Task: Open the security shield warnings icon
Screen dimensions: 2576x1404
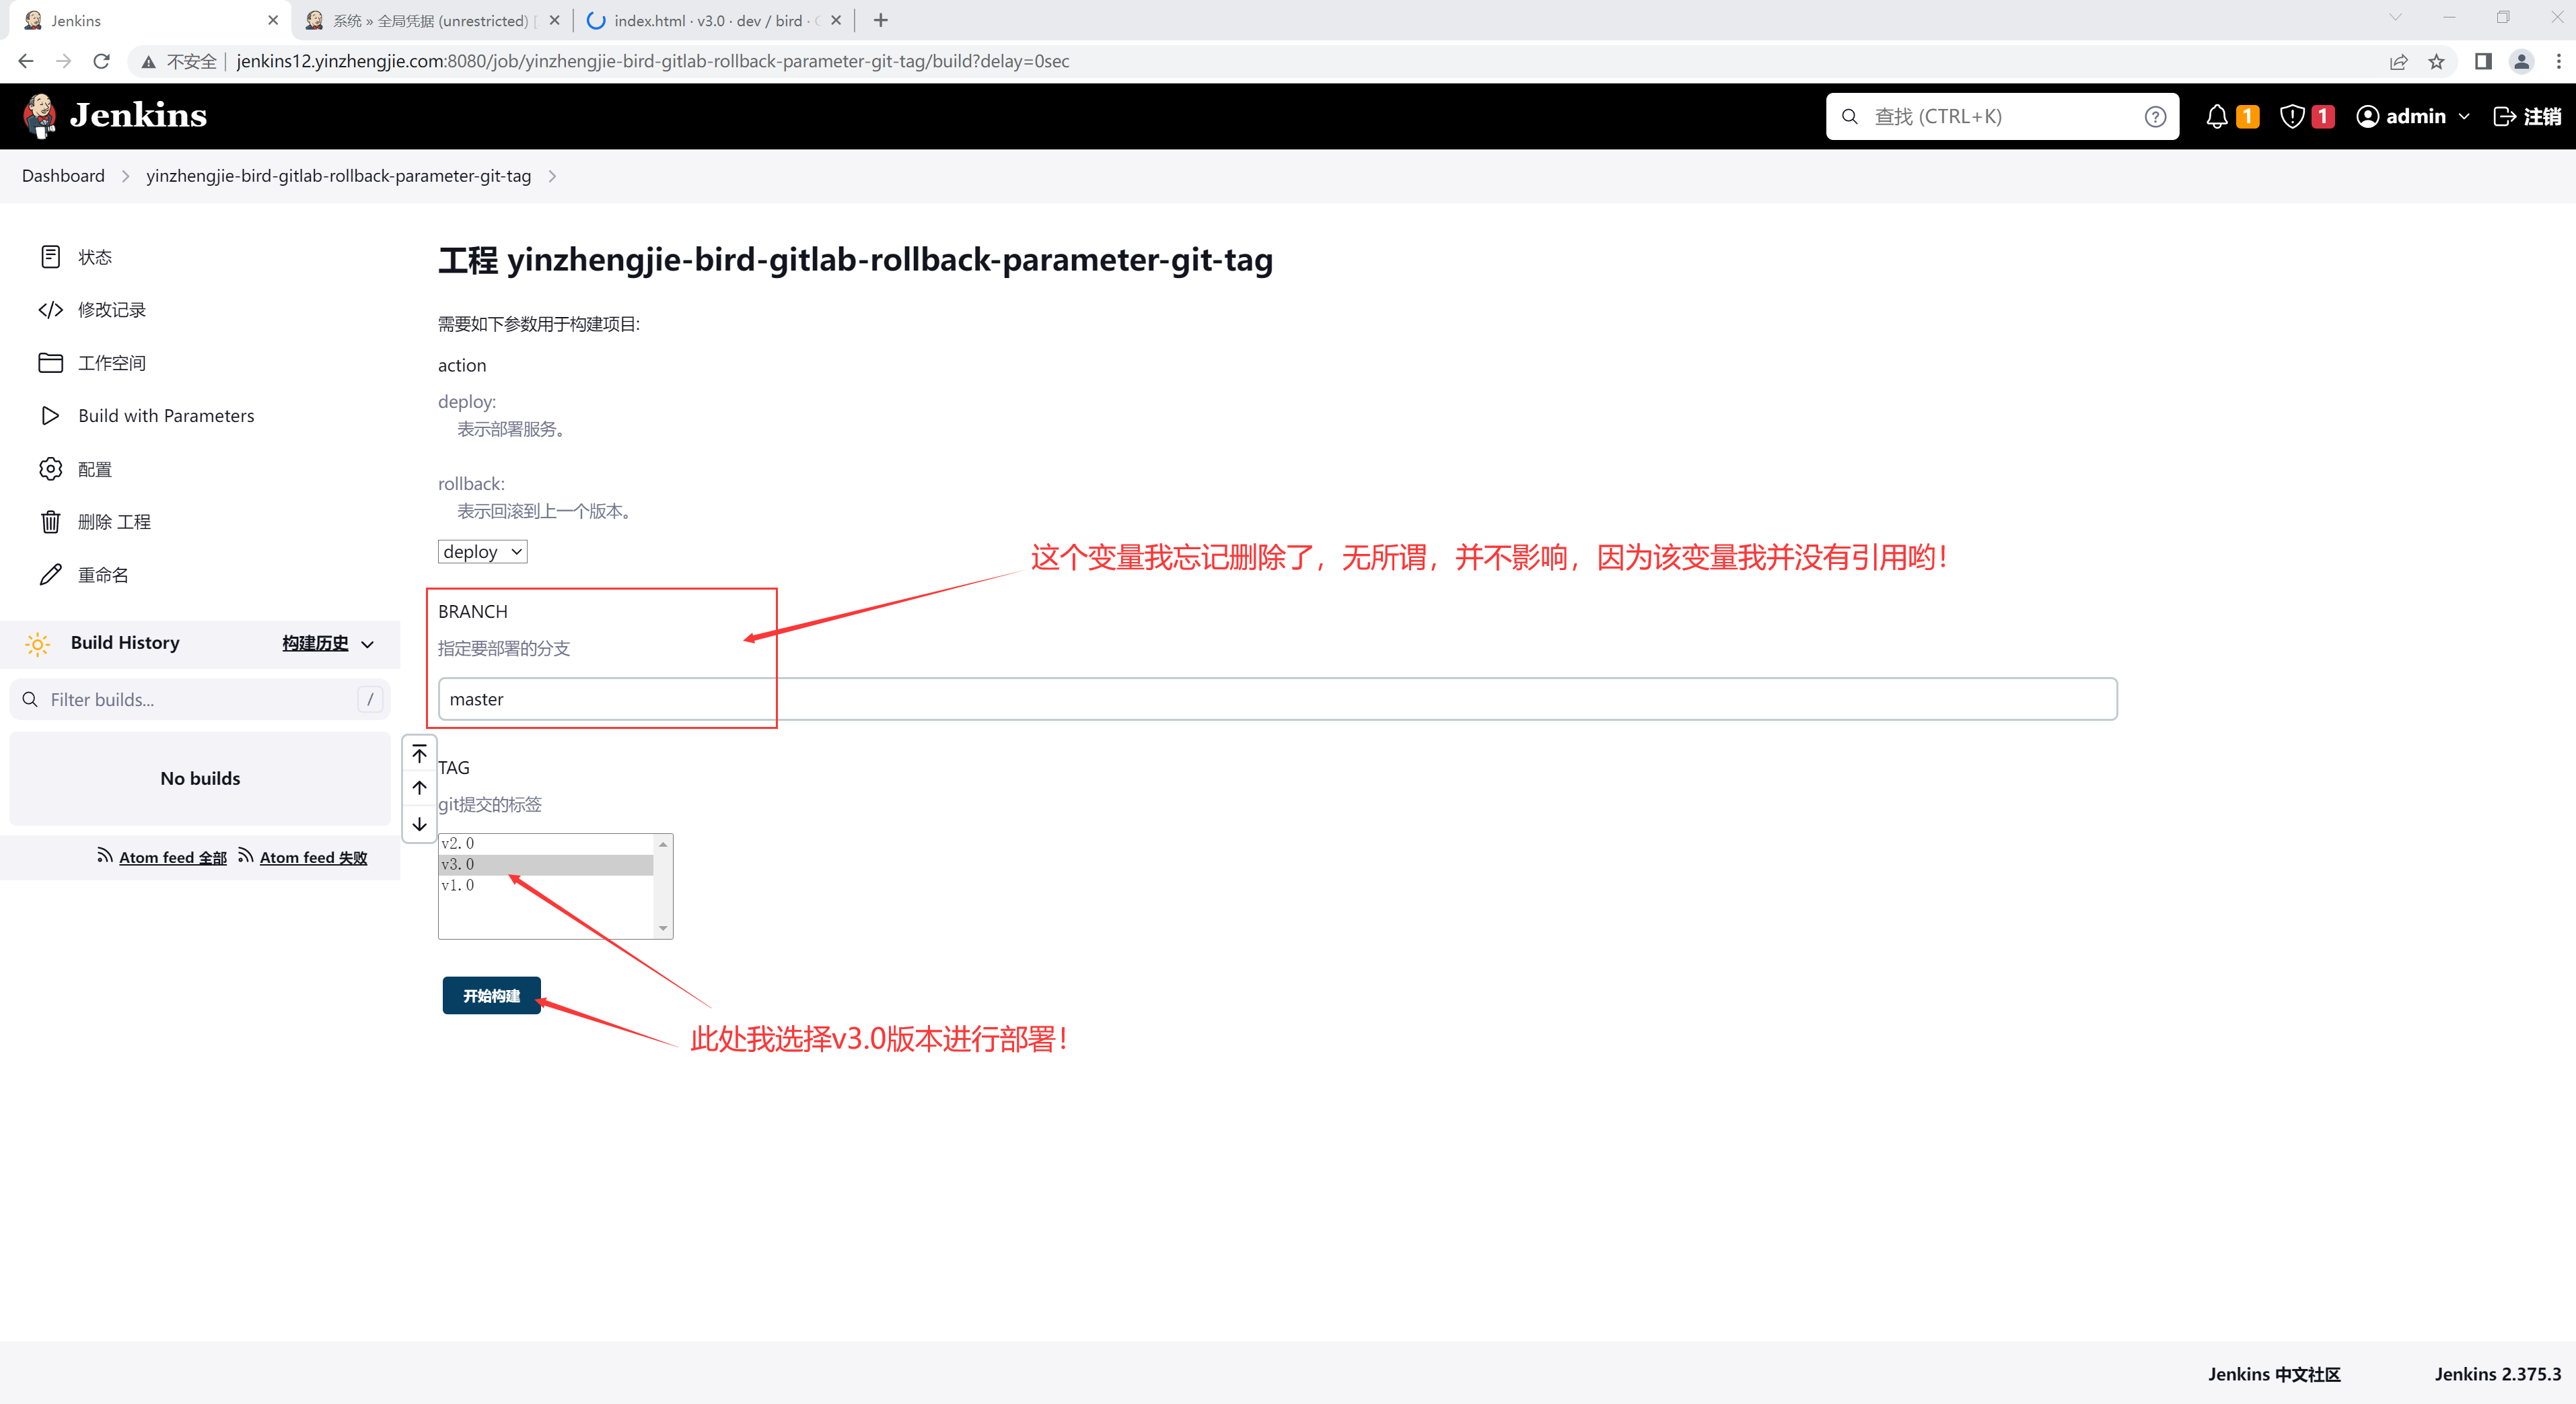Action: tap(2292, 116)
